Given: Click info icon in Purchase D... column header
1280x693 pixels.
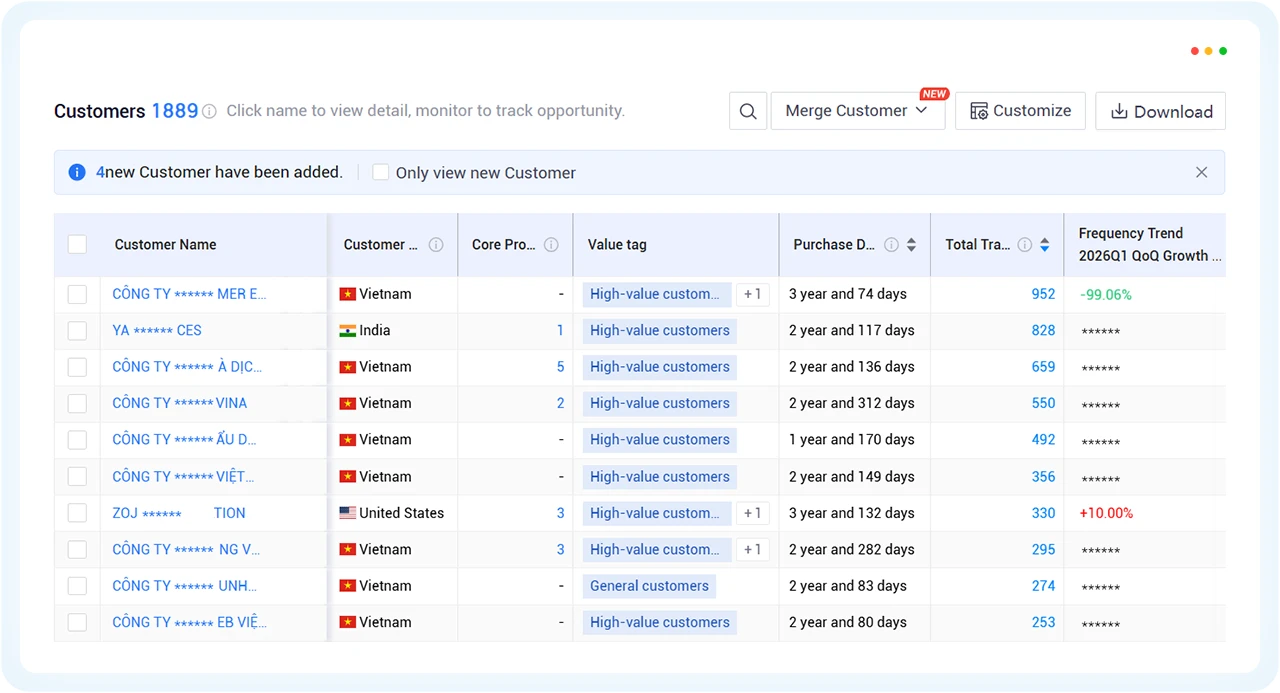Looking at the screenshot, I should [891, 244].
